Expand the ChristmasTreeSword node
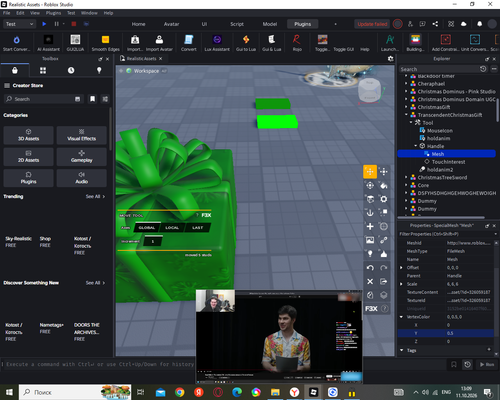 click(406, 177)
